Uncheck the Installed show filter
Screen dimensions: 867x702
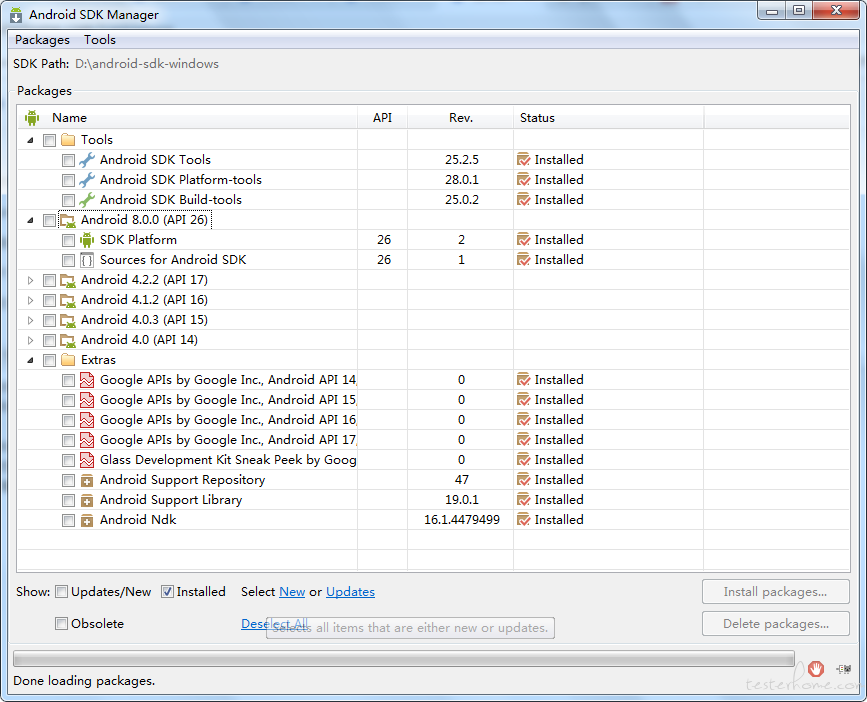click(x=167, y=592)
